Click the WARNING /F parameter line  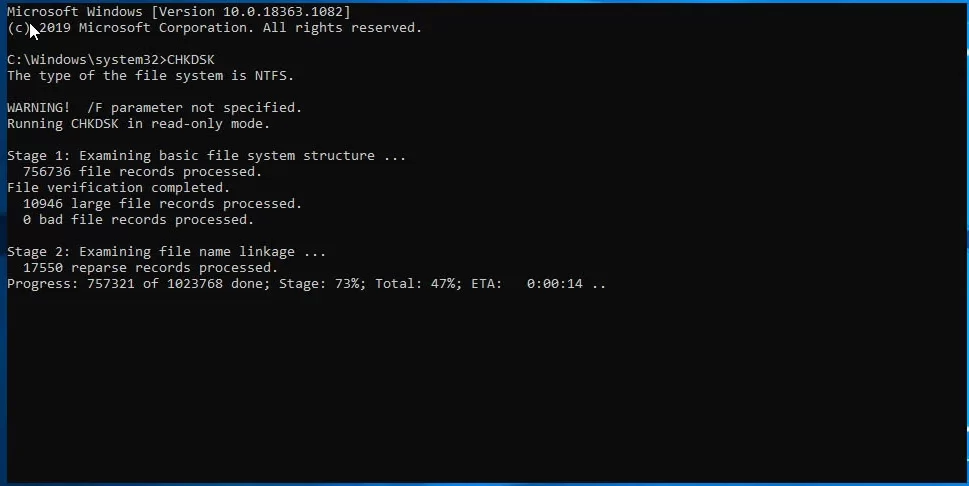point(154,108)
